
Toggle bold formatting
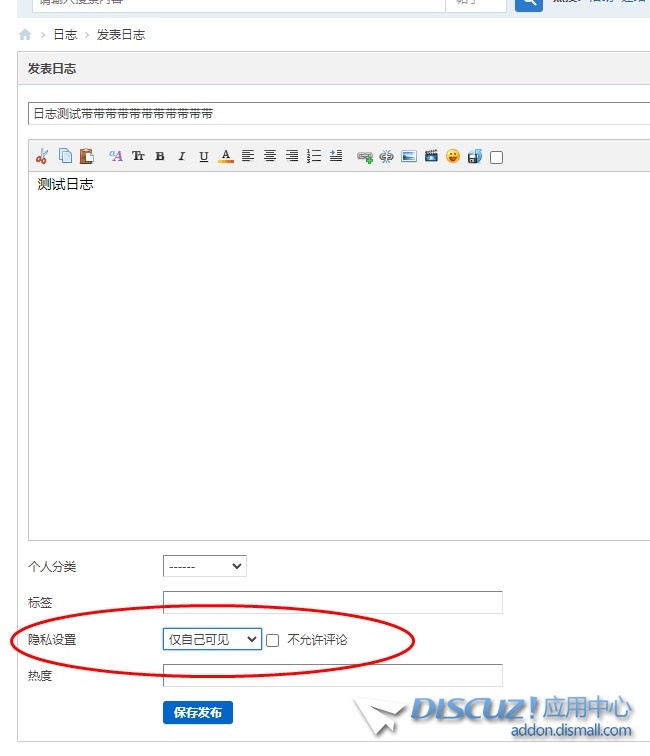(x=160, y=156)
